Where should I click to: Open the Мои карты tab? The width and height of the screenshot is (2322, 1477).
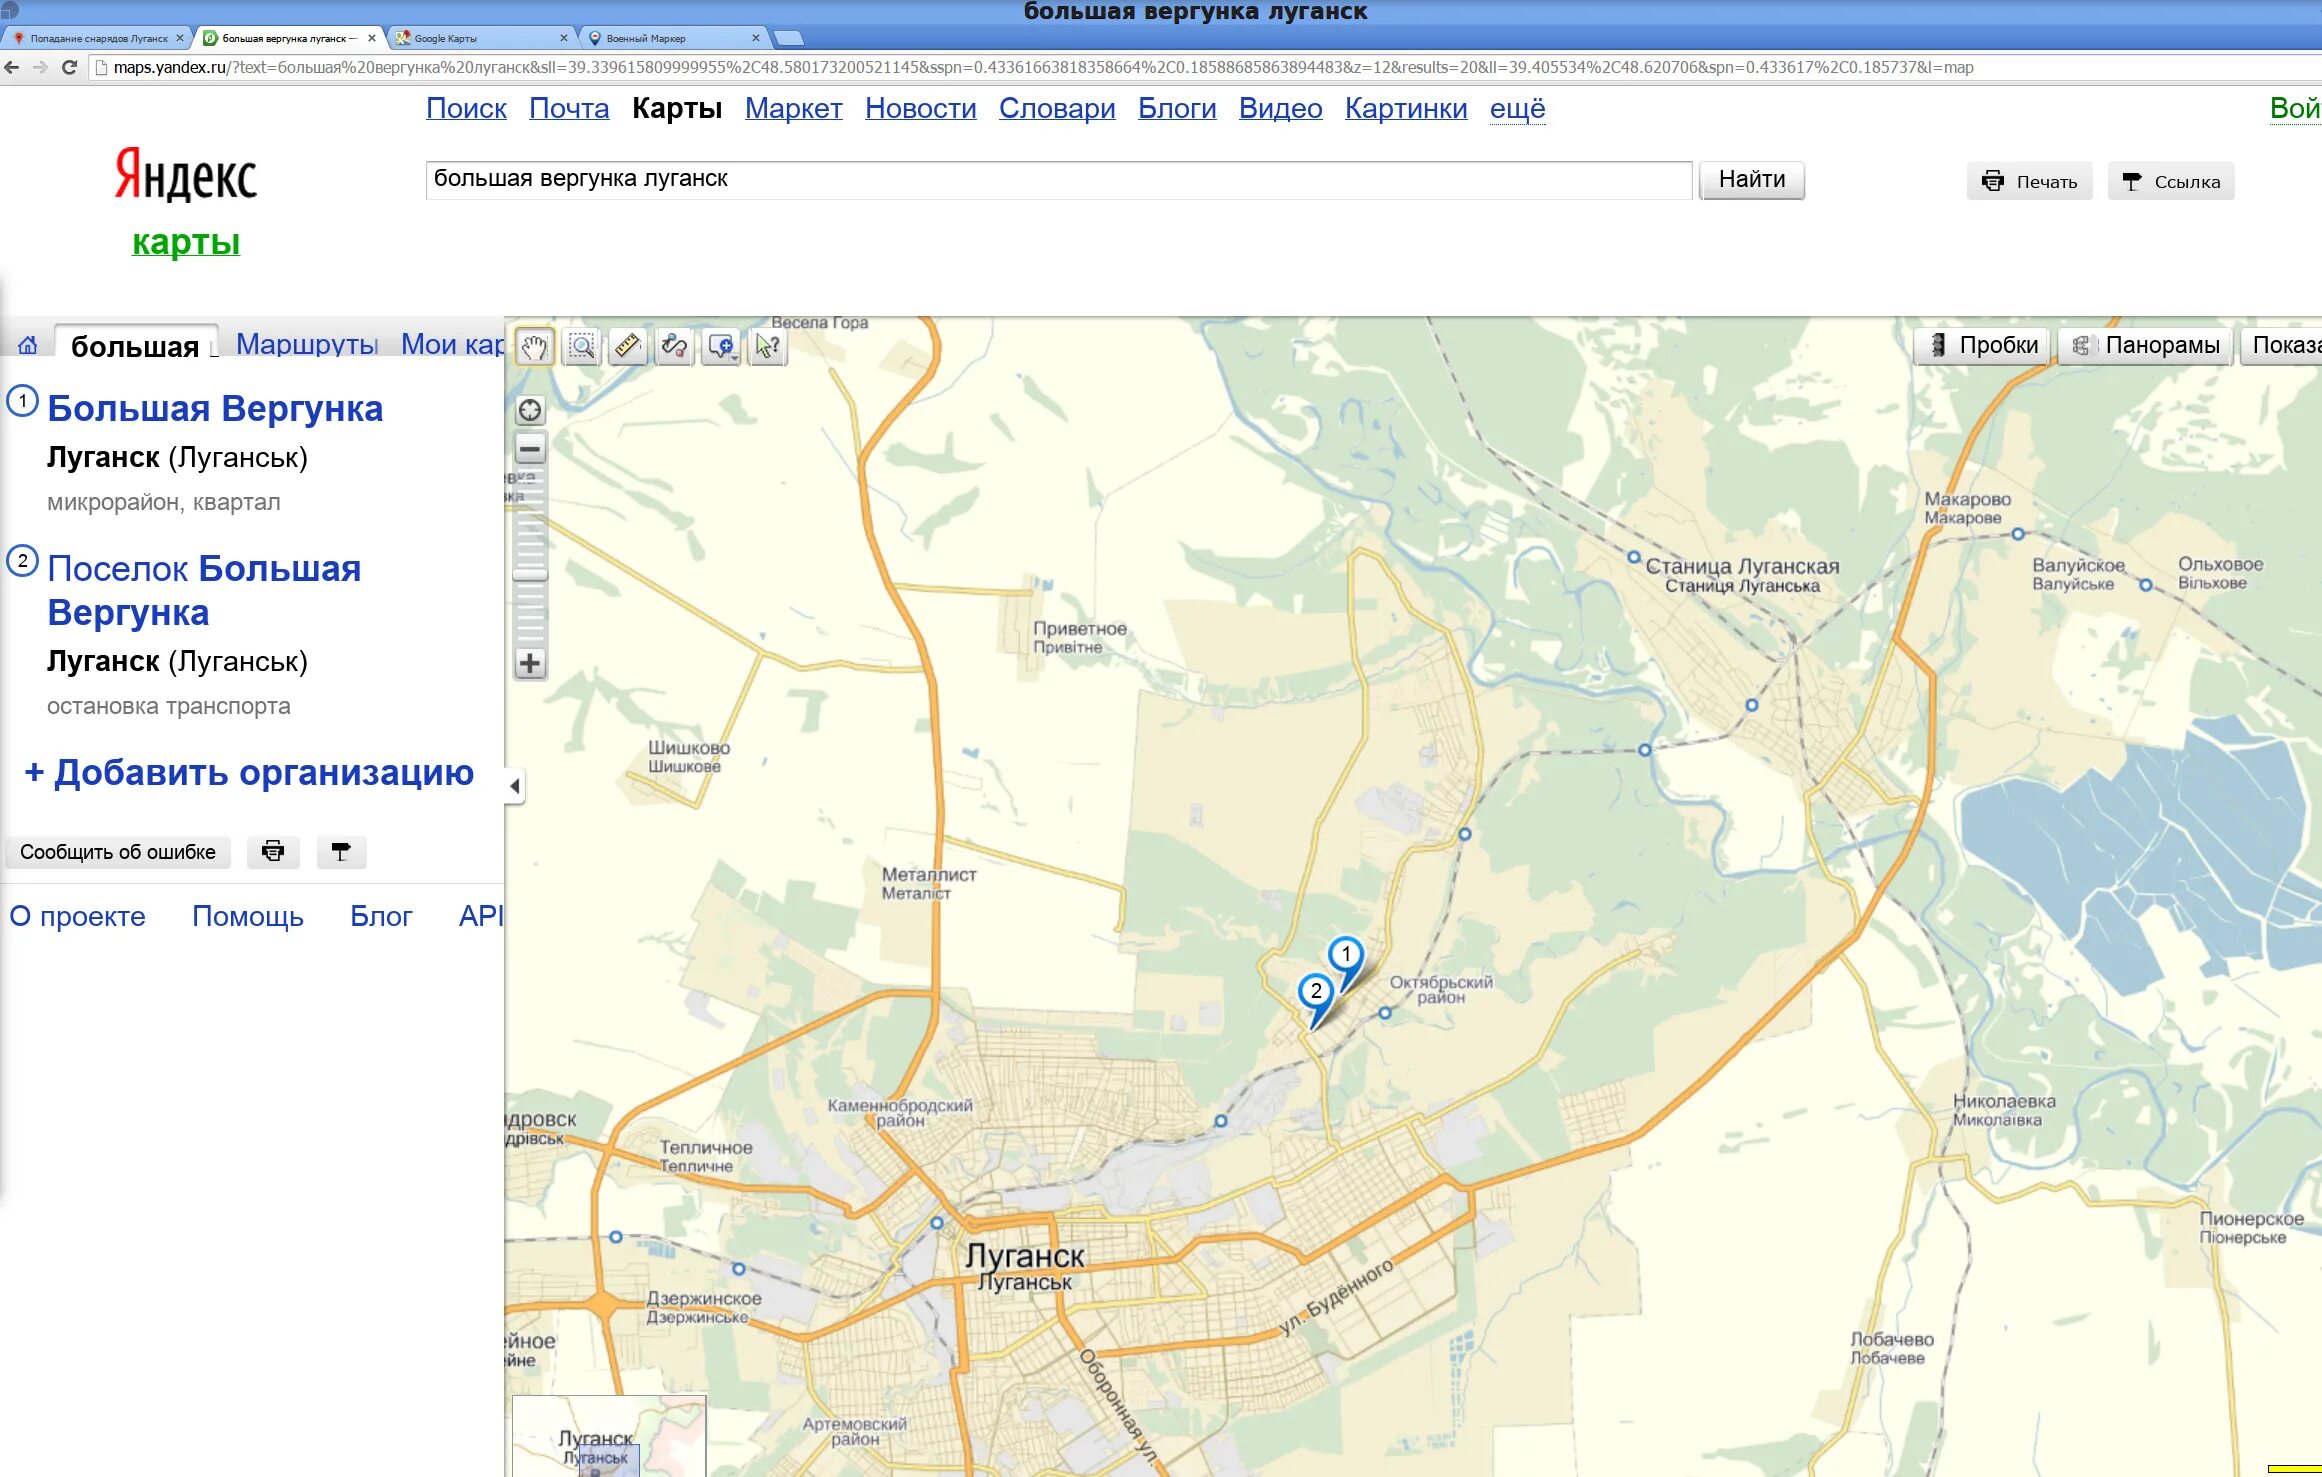click(x=452, y=344)
